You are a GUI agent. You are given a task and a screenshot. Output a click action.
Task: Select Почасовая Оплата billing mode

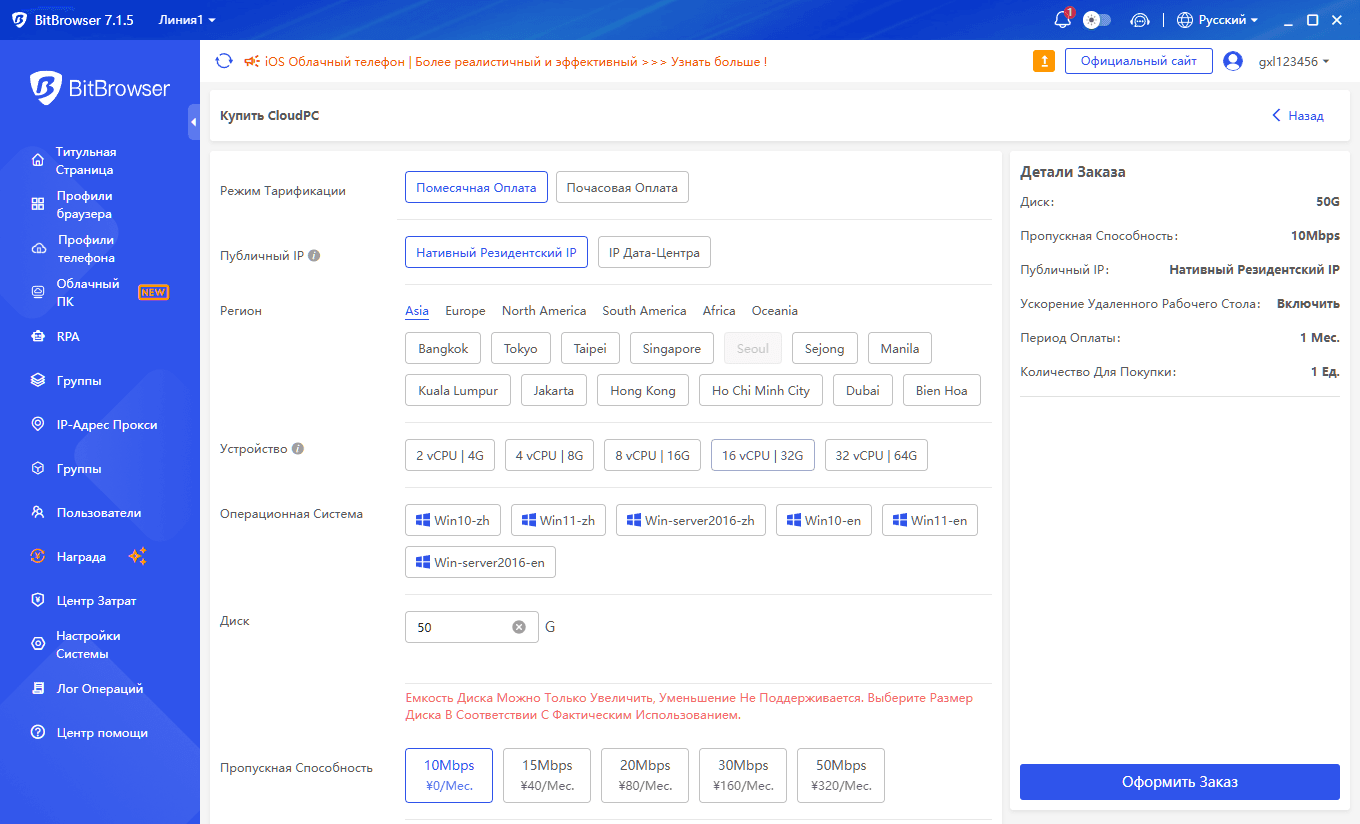tap(622, 187)
